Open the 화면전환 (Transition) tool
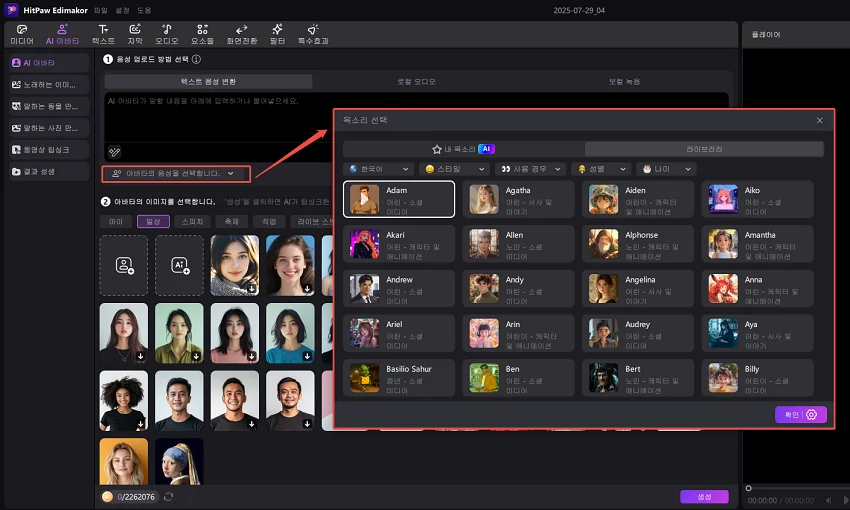The height and width of the screenshot is (510, 850). click(x=241, y=34)
